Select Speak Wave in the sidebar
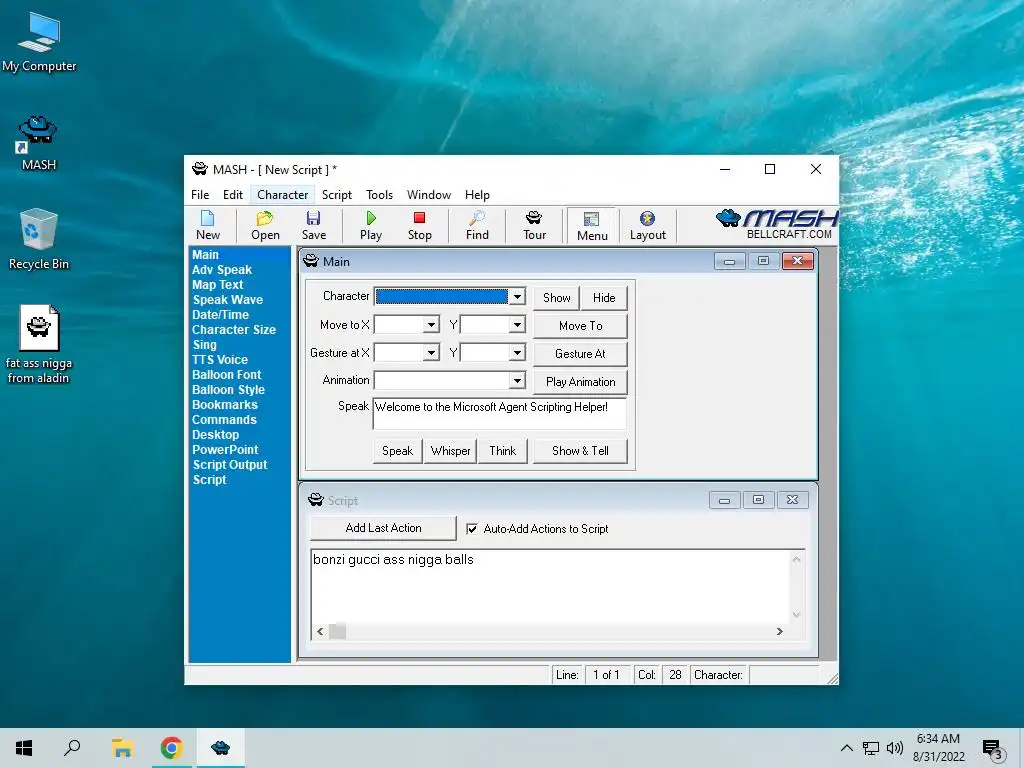This screenshot has width=1024, height=768. click(227, 300)
